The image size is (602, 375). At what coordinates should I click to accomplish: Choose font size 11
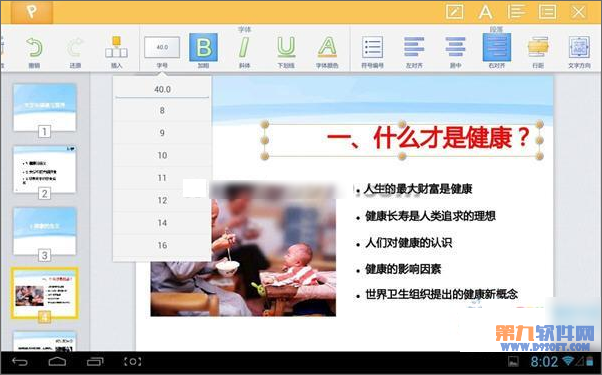pos(162,178)
